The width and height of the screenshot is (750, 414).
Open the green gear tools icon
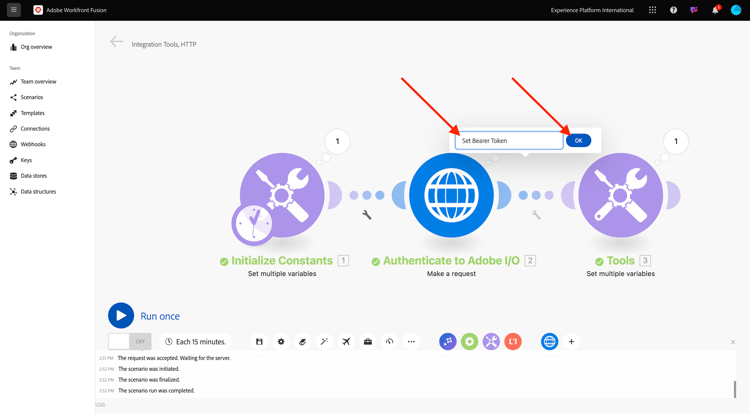(x=470, y=341)
